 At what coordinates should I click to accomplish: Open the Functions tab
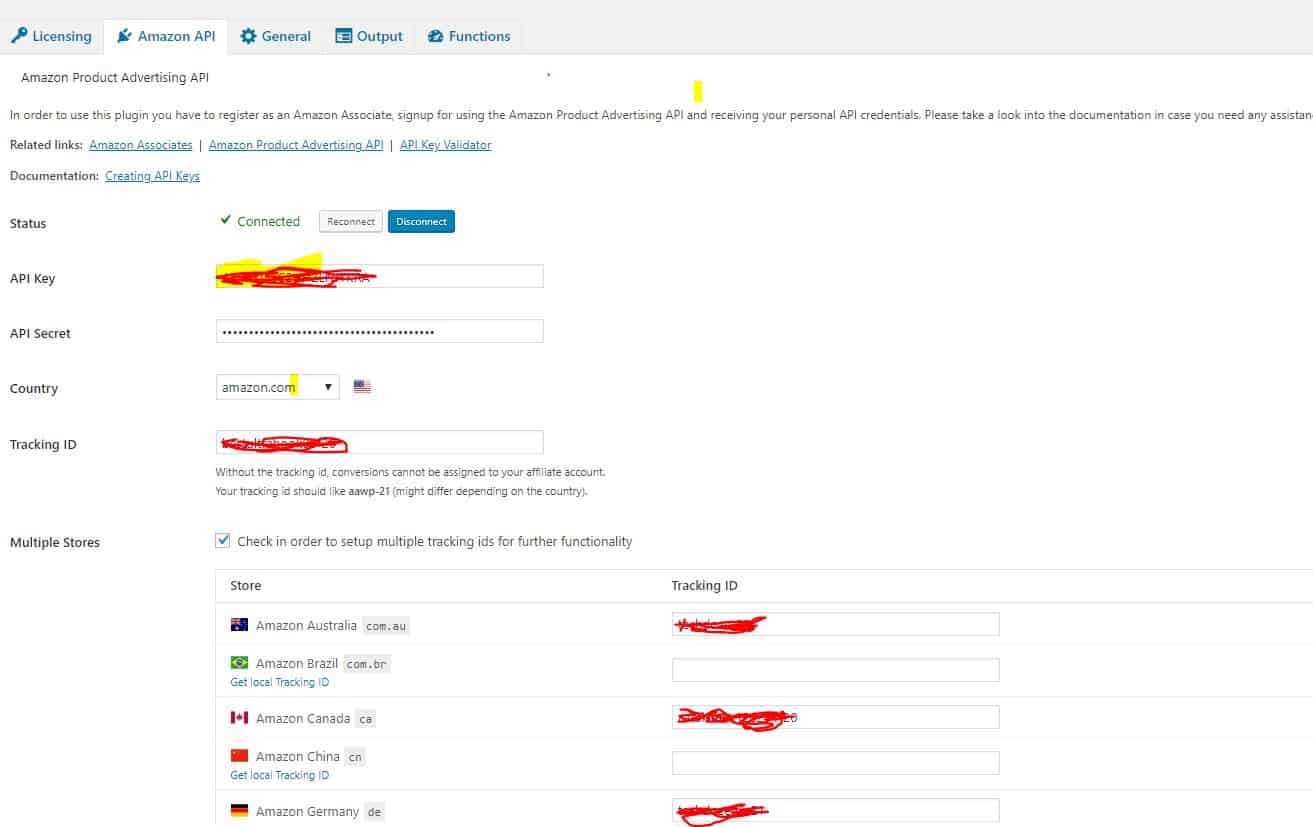[x=468, y=36]
